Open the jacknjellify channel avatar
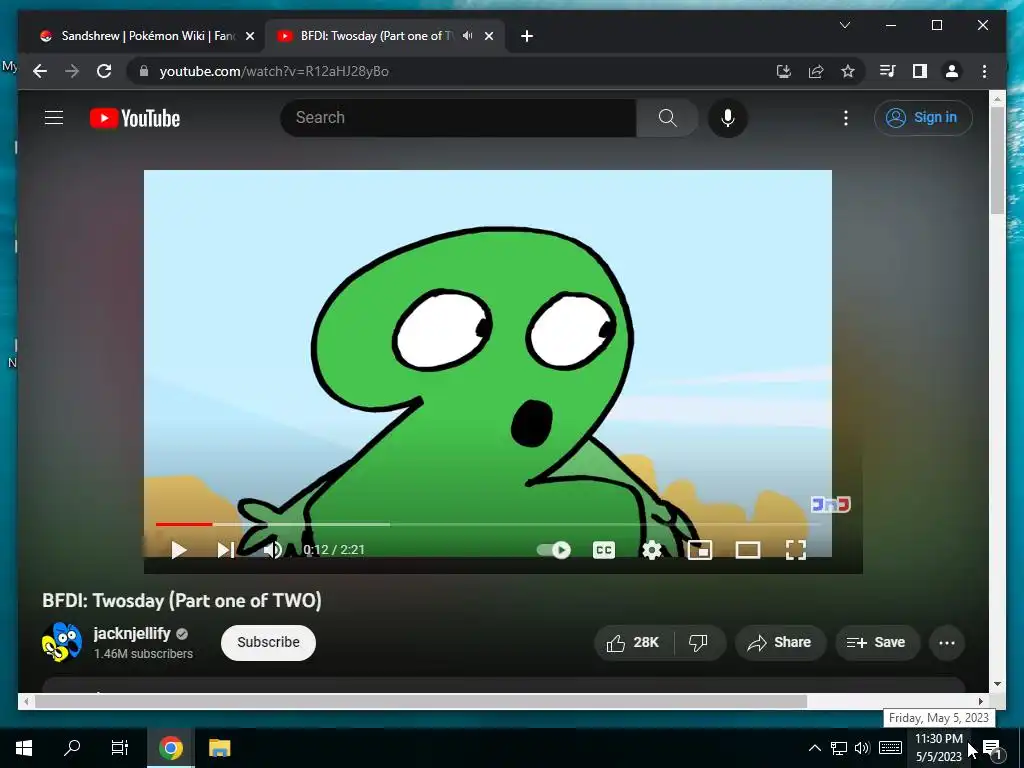 coord(62,642)
